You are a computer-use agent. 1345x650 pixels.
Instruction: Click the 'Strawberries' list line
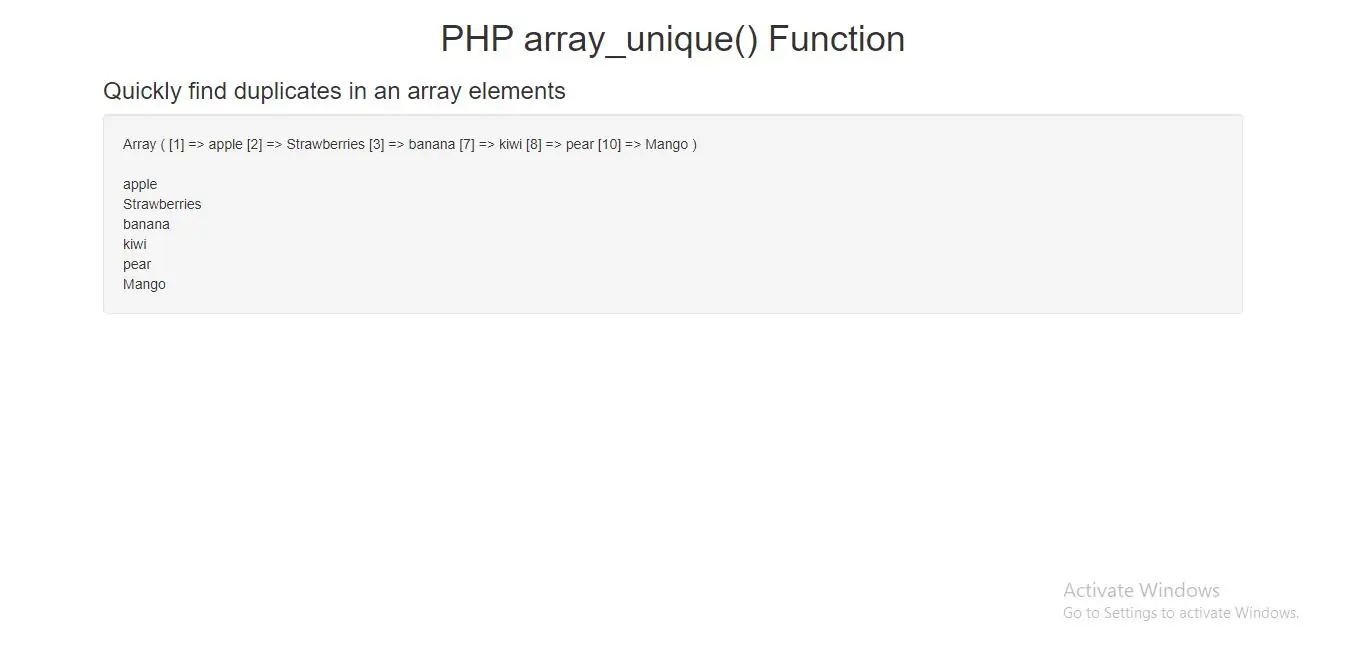point(162,204)
